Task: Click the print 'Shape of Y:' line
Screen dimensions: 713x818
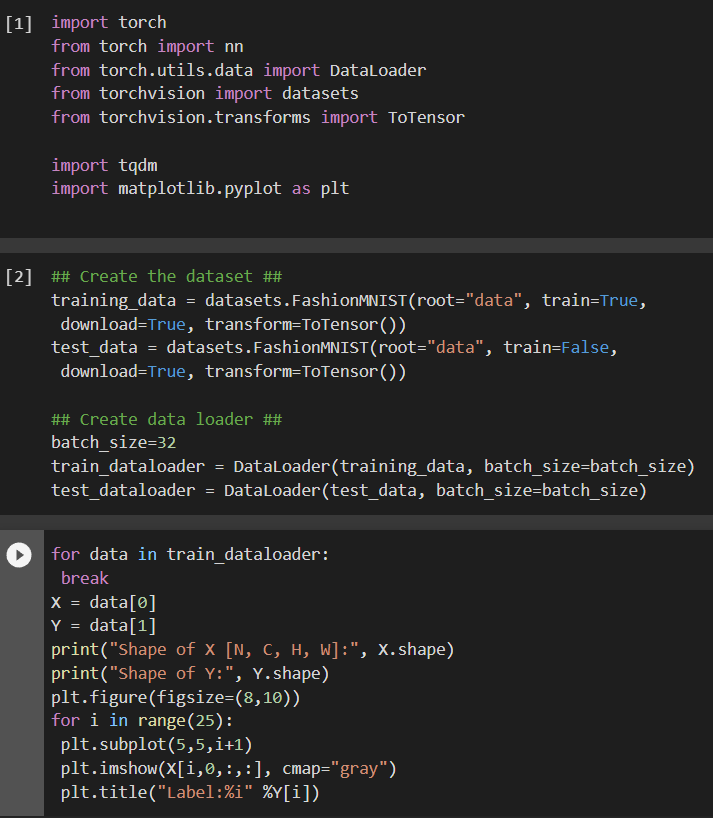Action: 190,674
